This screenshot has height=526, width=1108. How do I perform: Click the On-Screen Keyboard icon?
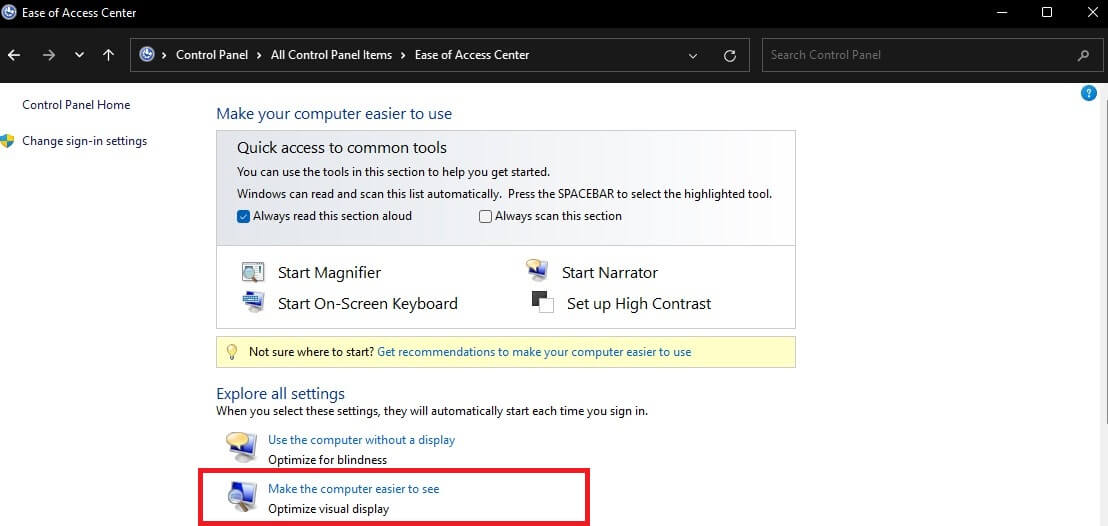pos(253,303)
